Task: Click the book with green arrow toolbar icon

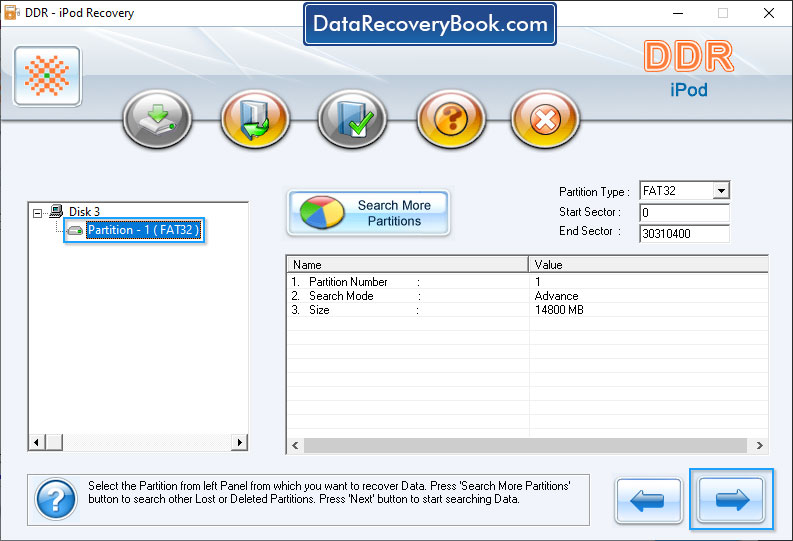Action: click(x=255, y=119)
